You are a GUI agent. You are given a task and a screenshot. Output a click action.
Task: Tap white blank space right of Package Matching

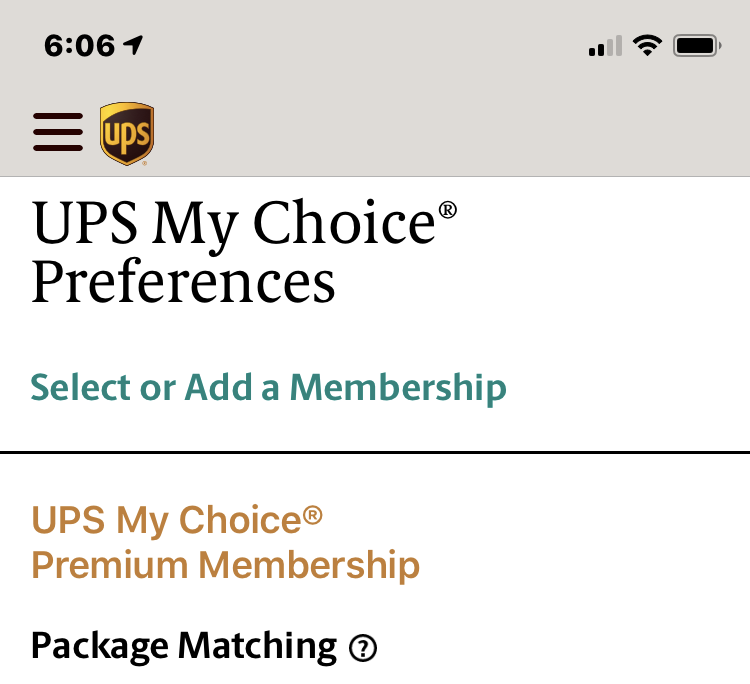[x=560, y=646]
